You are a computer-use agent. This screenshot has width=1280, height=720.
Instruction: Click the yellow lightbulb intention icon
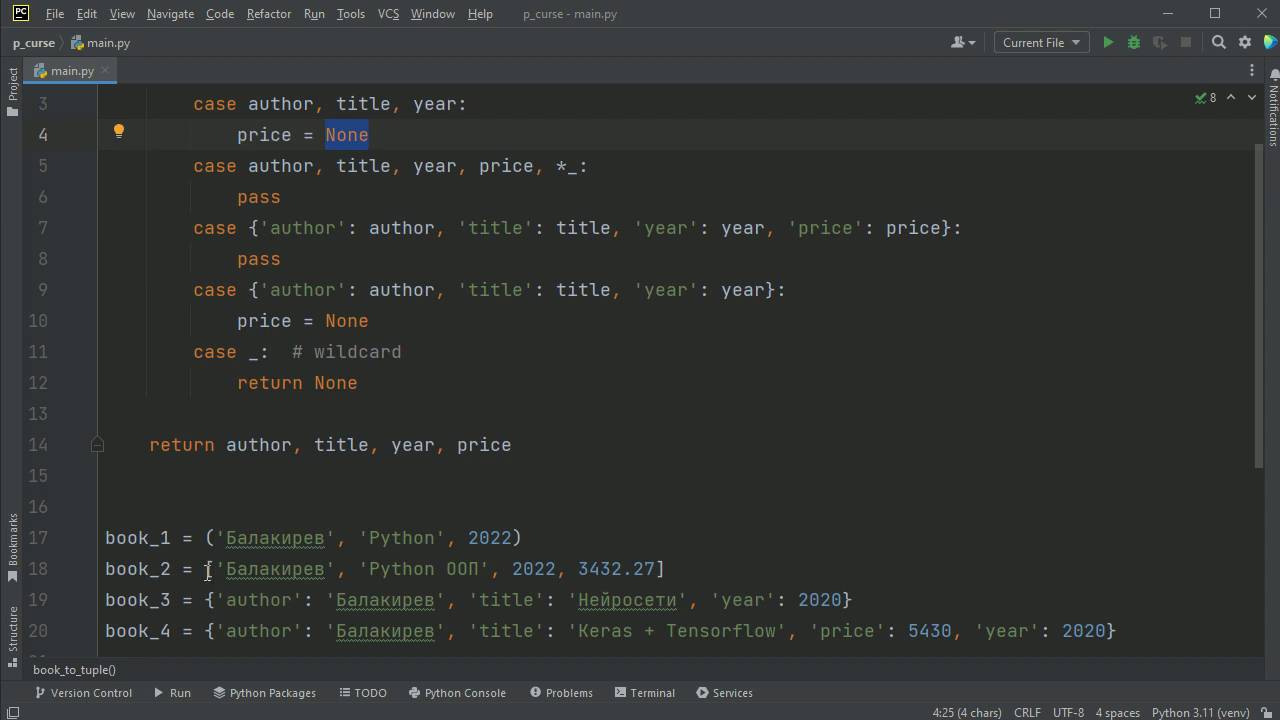click(119, 131)
